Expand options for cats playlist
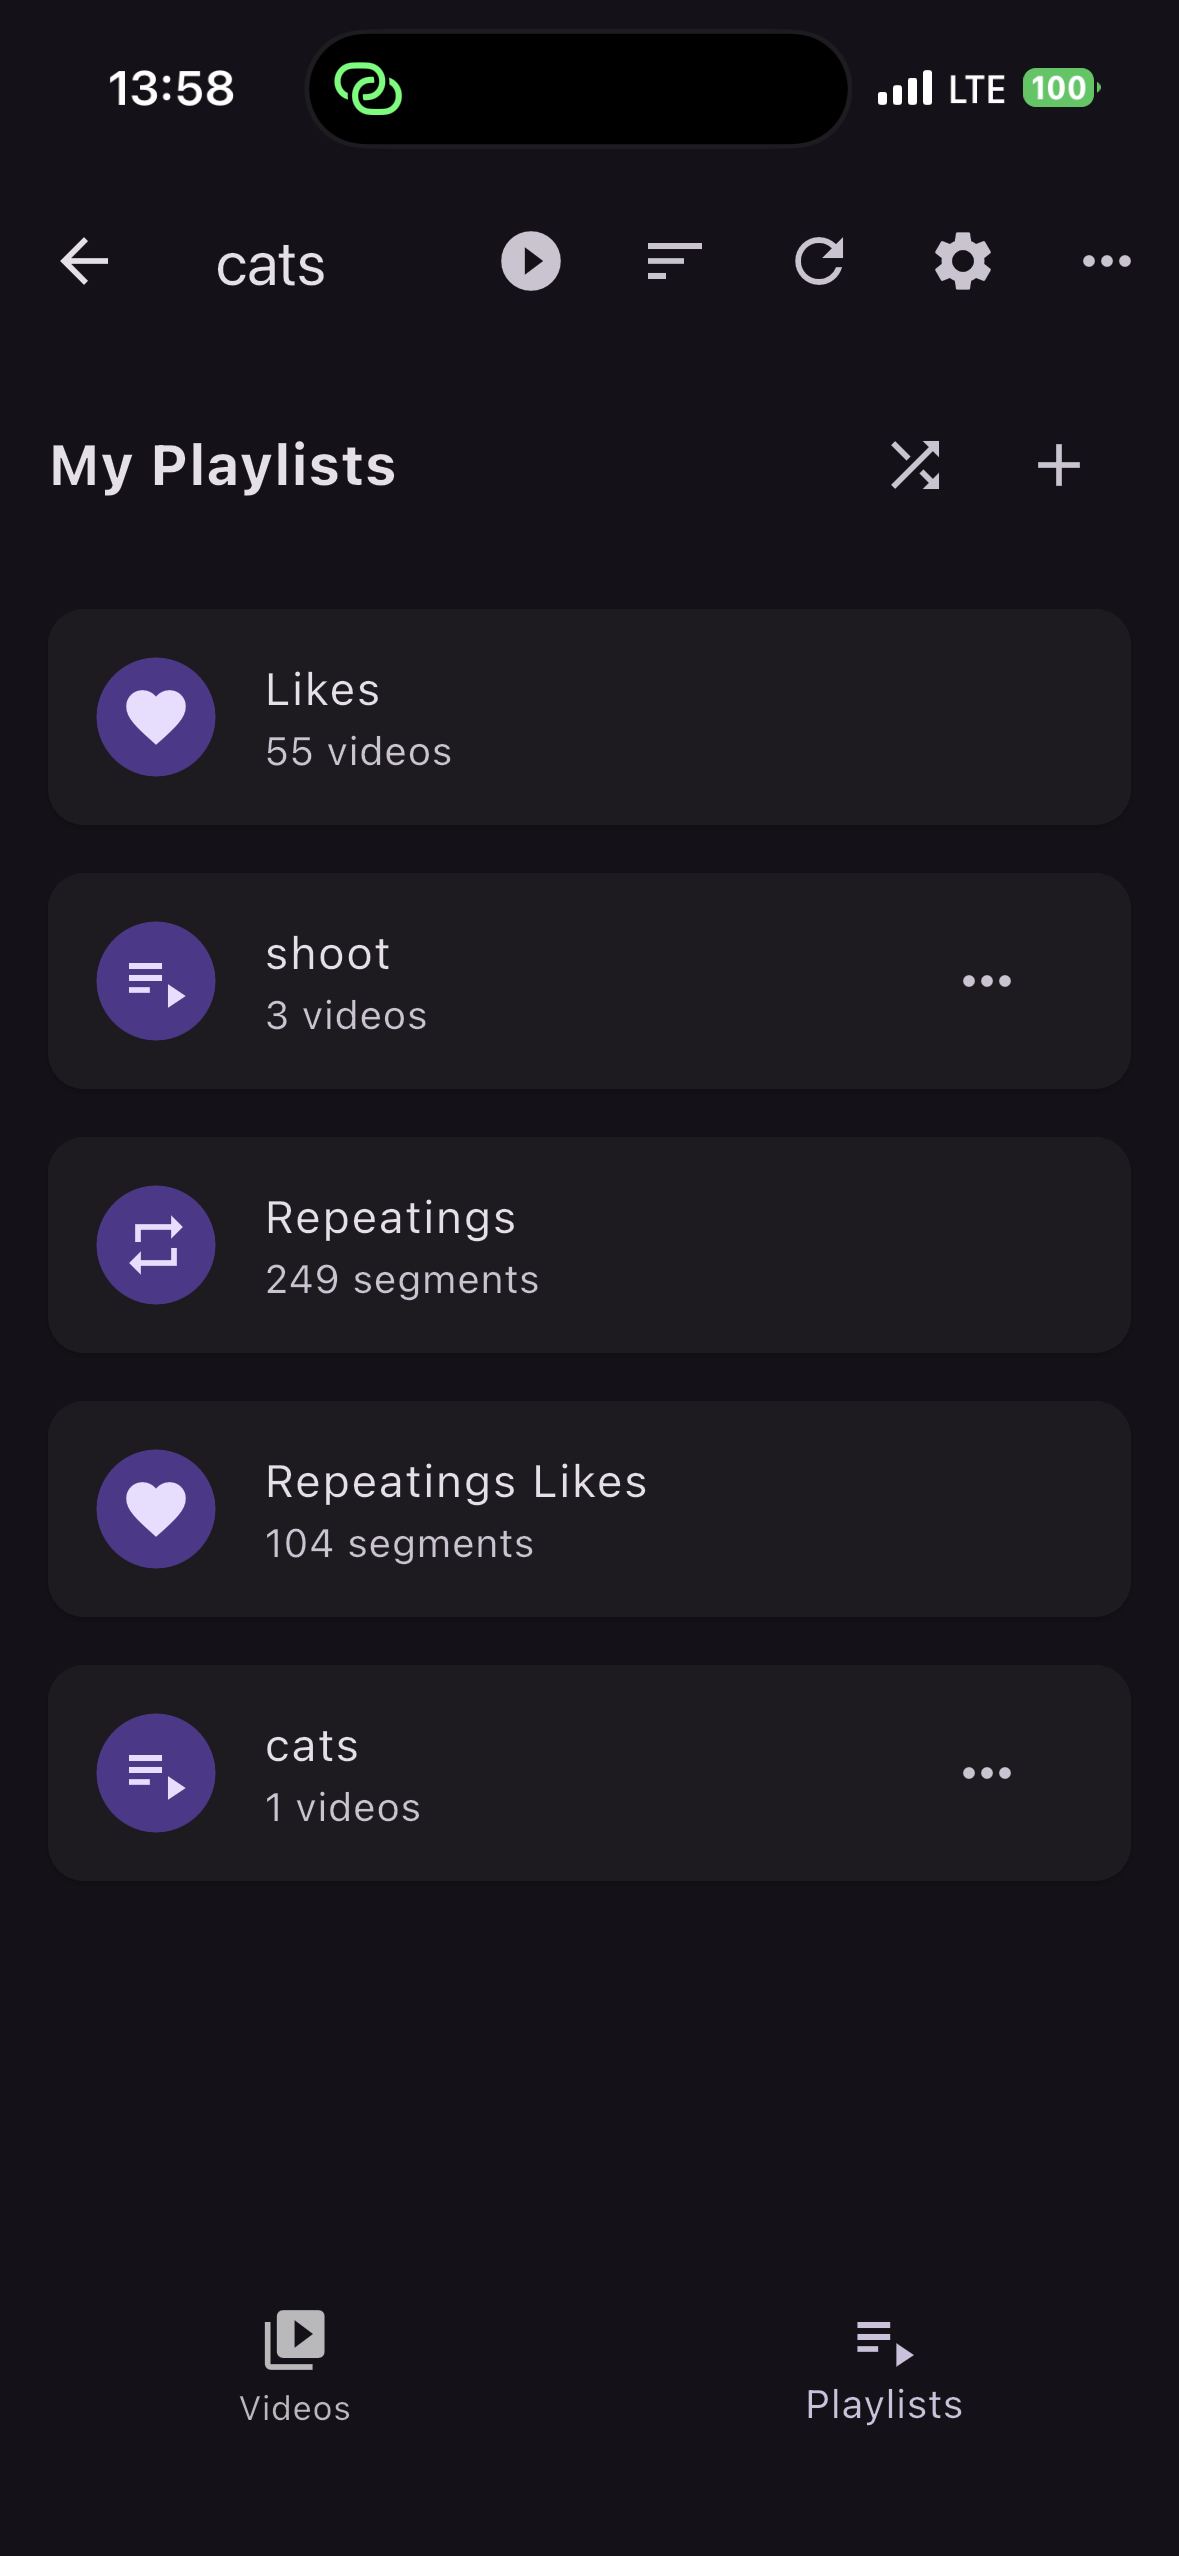Viewport: 1179px width, 2556px height. pyautogui.click(x=986, y=1774)
